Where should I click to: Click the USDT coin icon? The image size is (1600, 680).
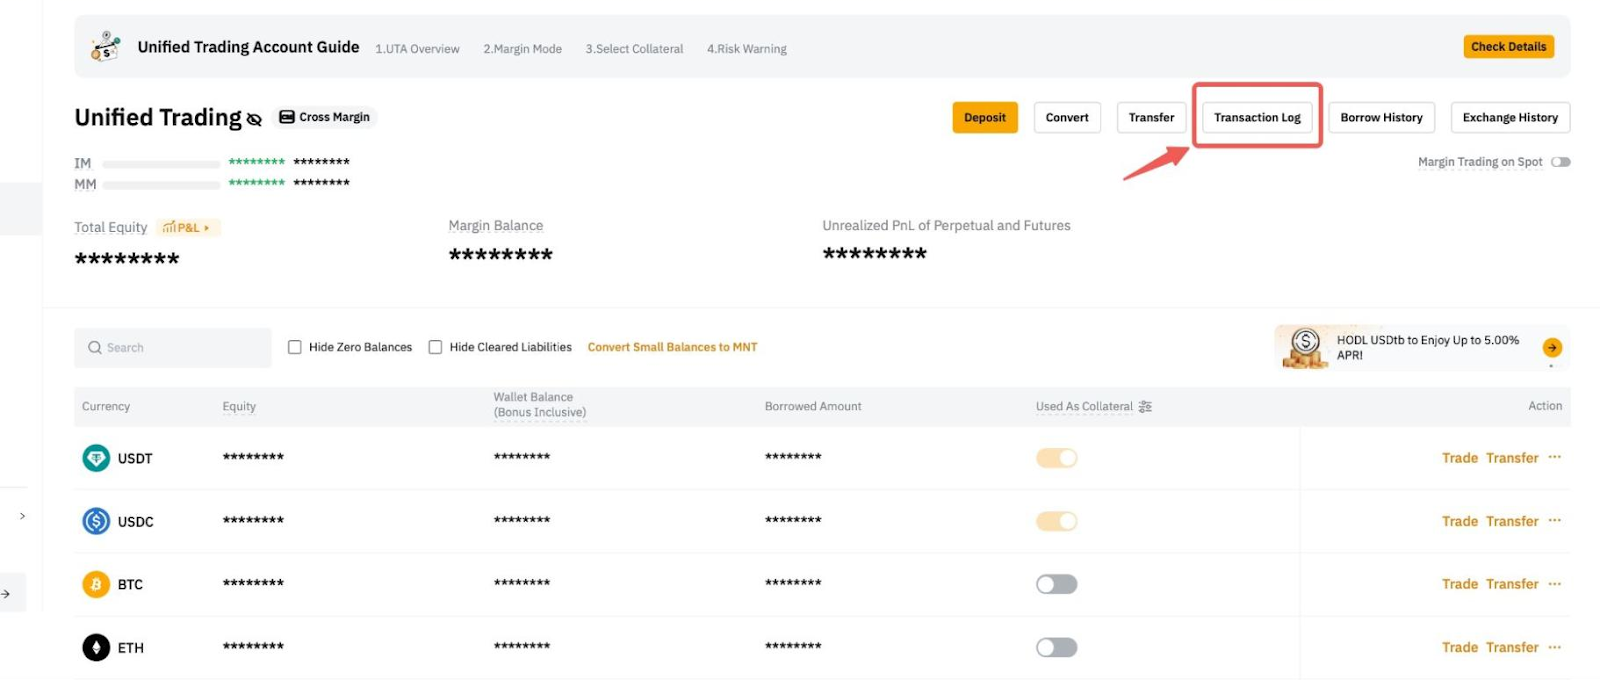pos(96,458)
